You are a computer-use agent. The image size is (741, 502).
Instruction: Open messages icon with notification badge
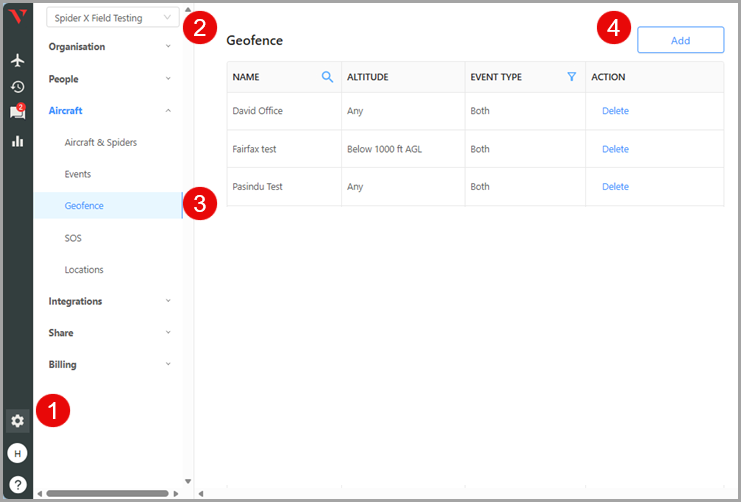pyautogui.click(x=17, y=113)
